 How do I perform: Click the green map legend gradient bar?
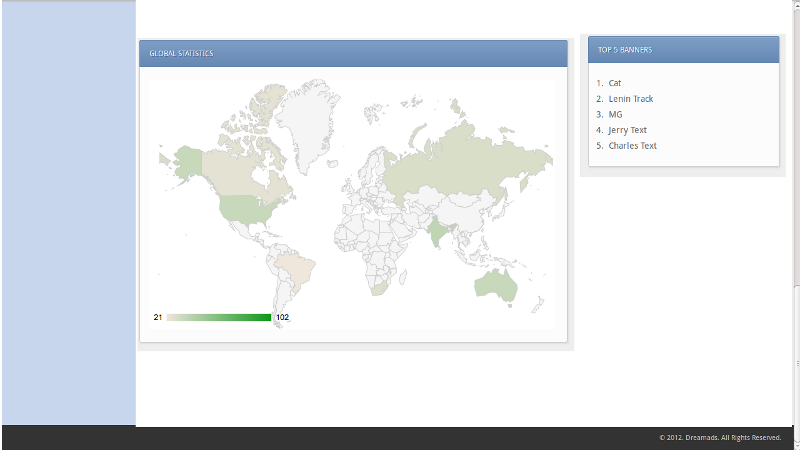[218, 317]
